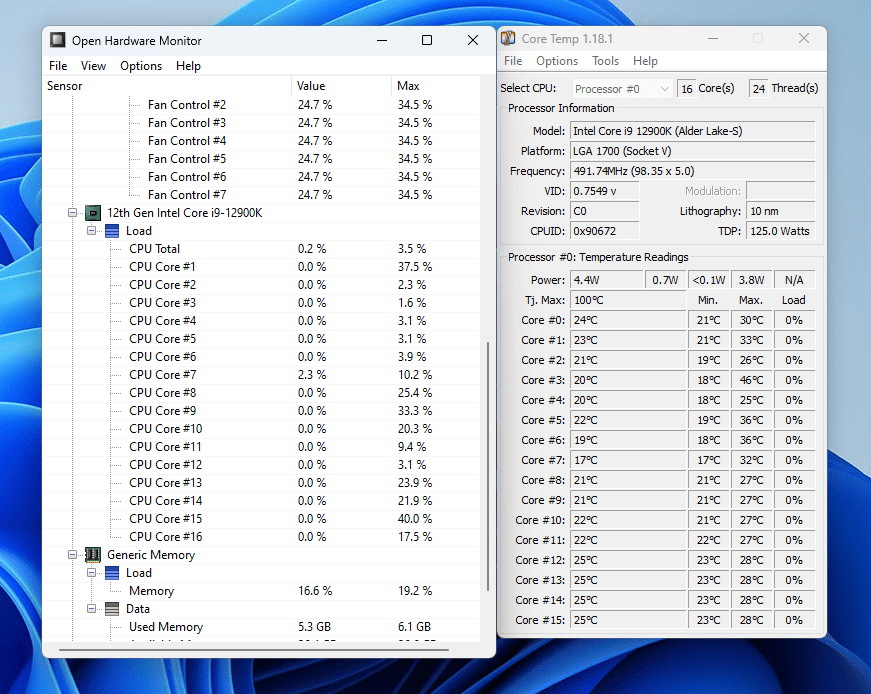Click the Generic Memory chip icon
This screenshot has width=871, height=694.
click(92, 554)
